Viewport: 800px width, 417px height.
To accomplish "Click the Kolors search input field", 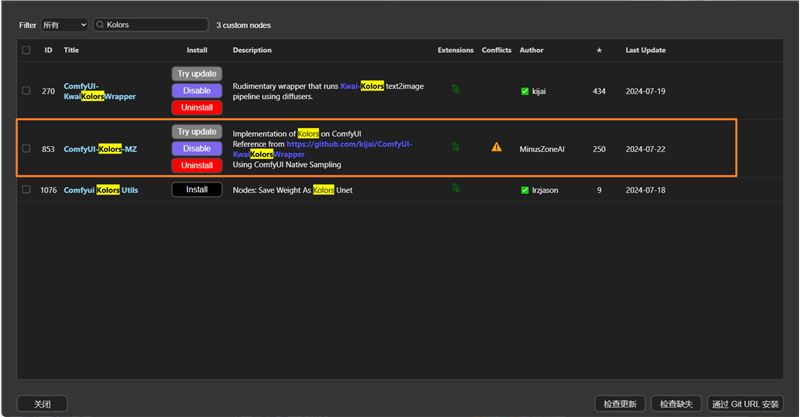I will point(151,24).
